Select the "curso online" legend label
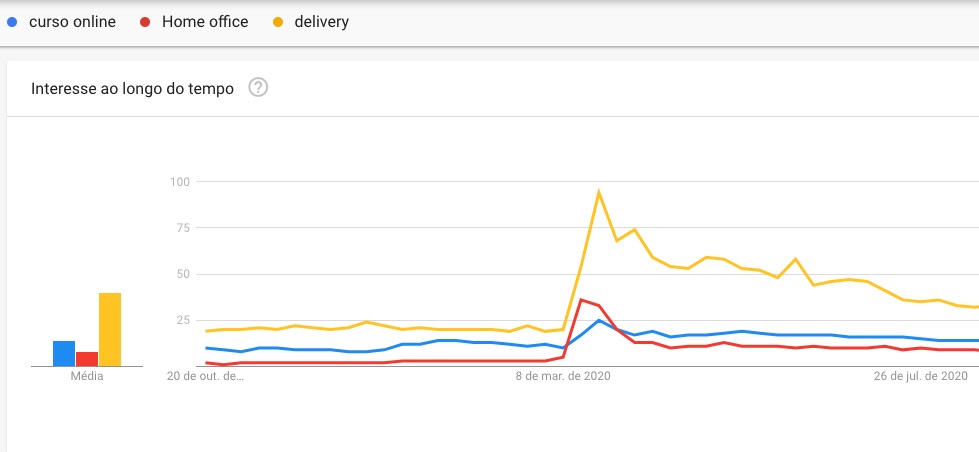979x452 pixels. coord(72,22)
